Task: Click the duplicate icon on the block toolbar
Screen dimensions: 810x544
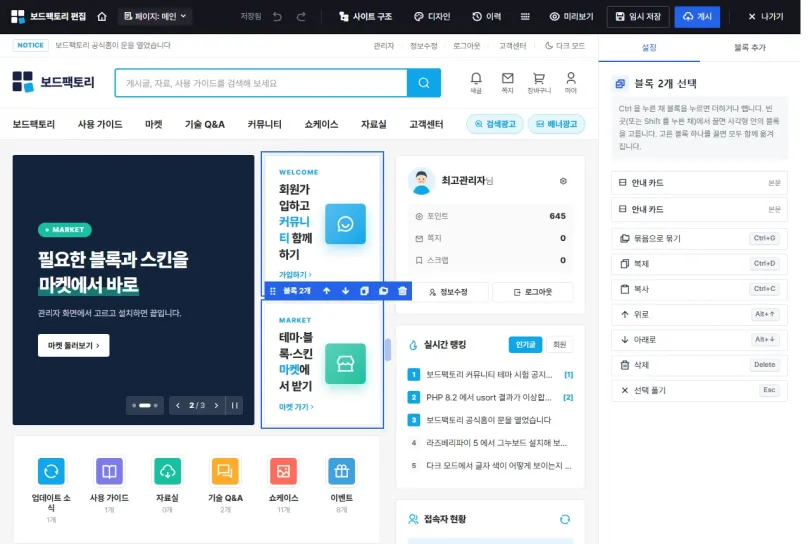Action: pyautogui.click(x=364, y=291)
